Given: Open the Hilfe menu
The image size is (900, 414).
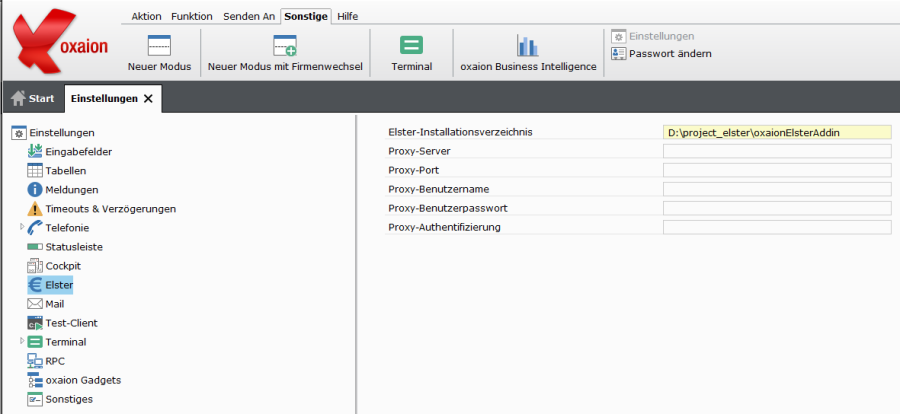Looking at the screenshot, I should tap(348, 17).
